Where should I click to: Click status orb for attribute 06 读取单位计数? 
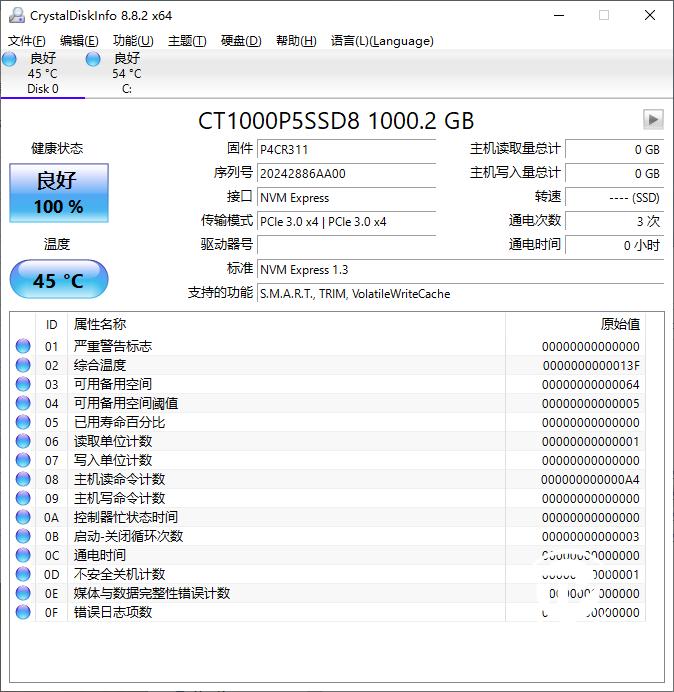(x=23, y=441)
